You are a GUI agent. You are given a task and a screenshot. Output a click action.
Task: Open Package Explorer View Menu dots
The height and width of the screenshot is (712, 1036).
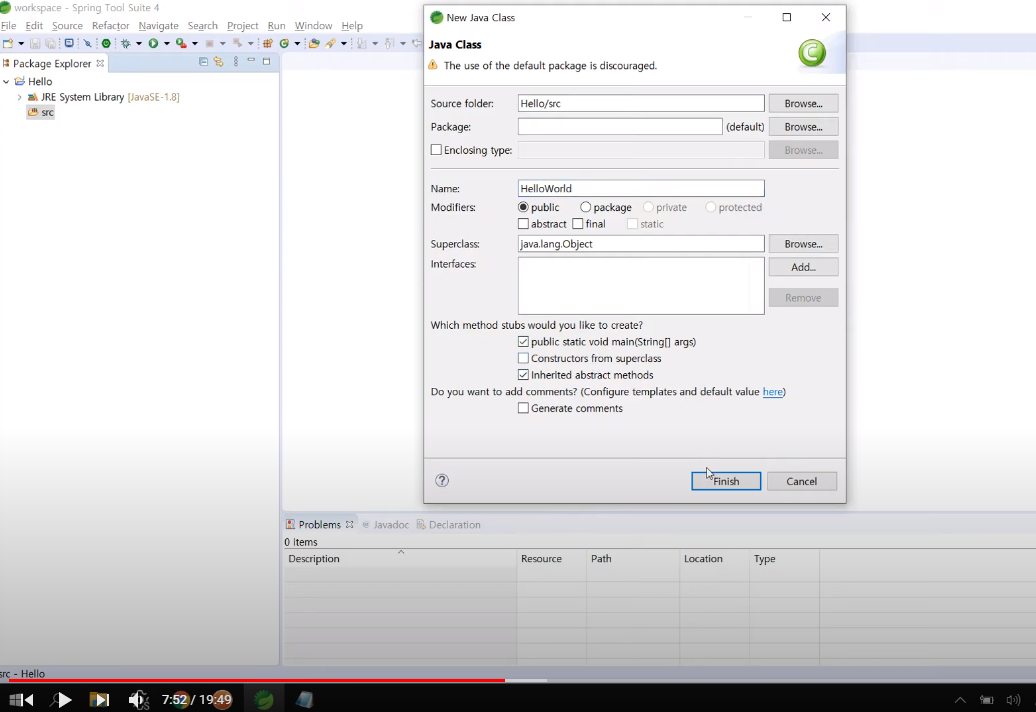point(236,61)
